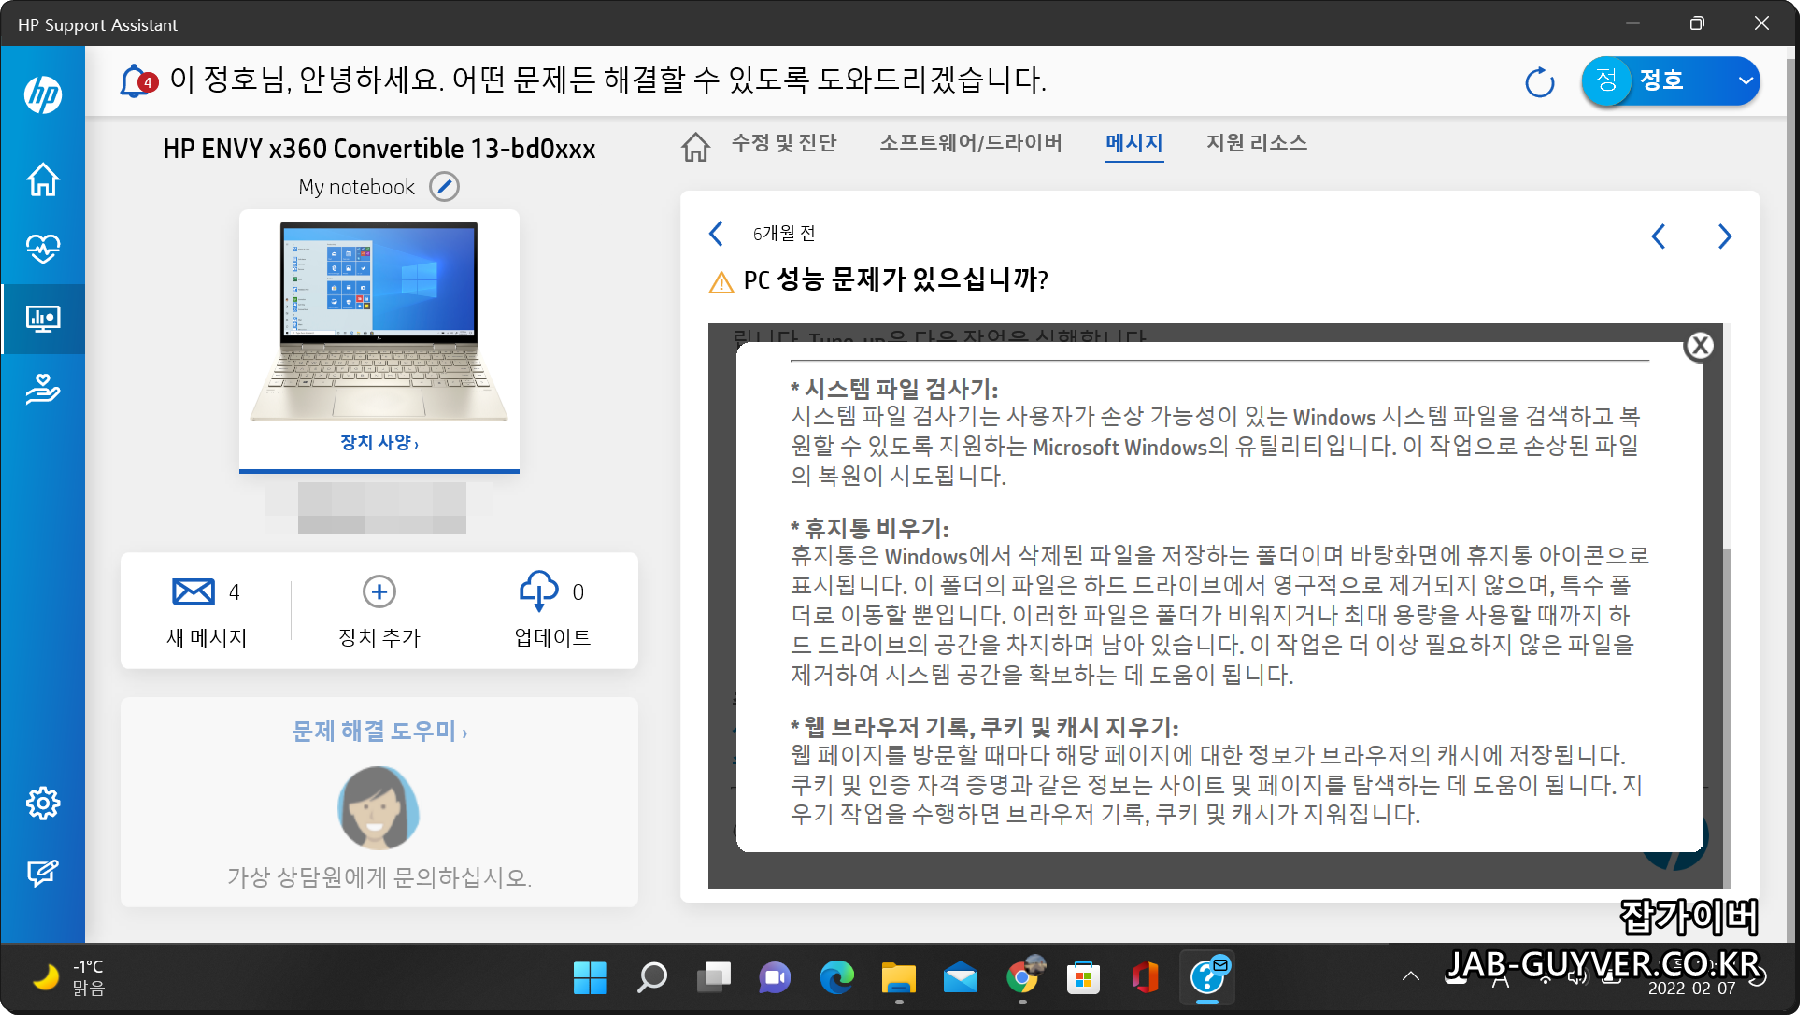This screenshot has height=1015, width=1800.
Task: Open updates cloud download icon
Action: [539, 590]
